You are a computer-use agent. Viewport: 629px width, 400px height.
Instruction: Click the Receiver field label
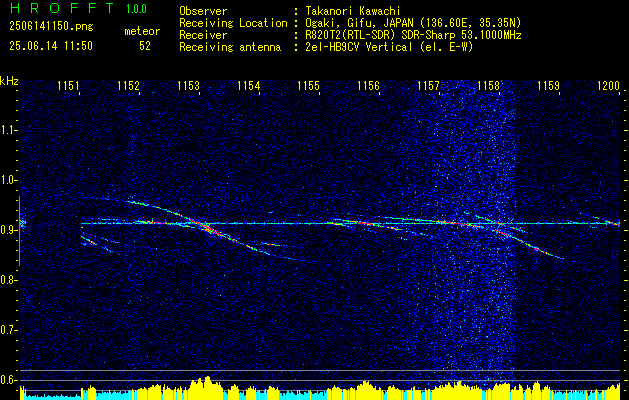tap(203, 35)
